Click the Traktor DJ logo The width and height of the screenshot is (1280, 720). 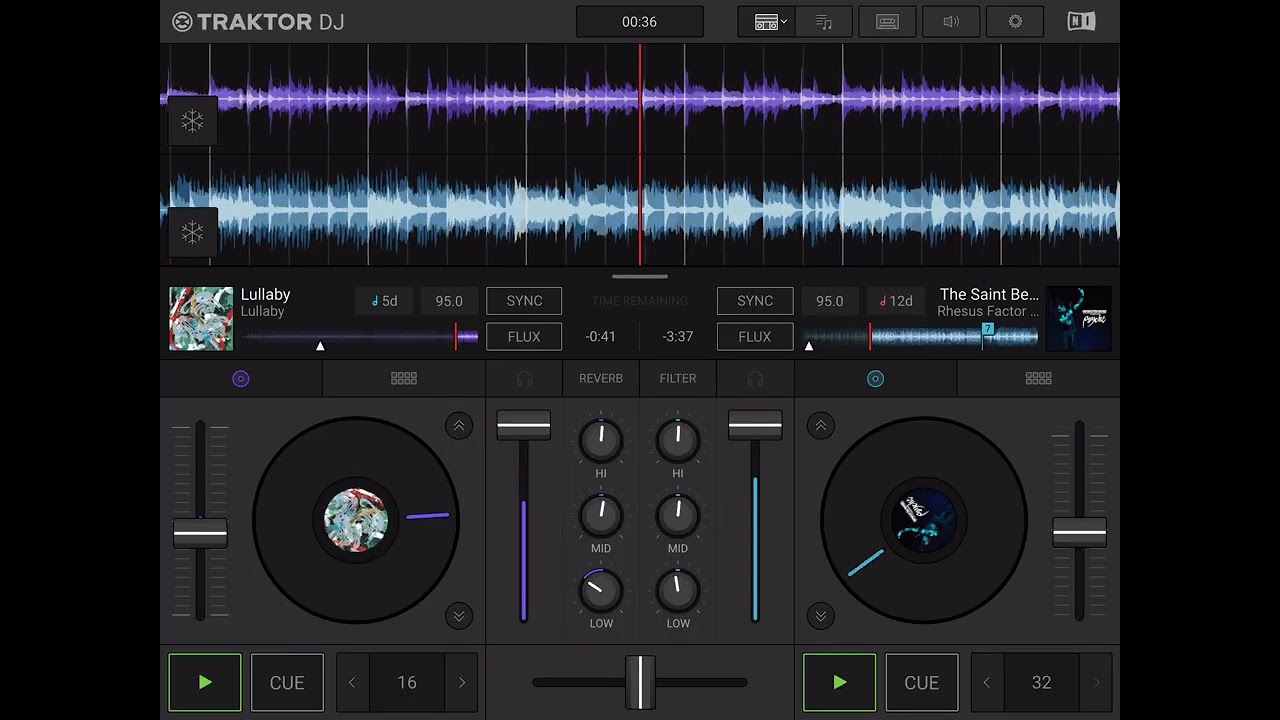[x=258, y=22]
